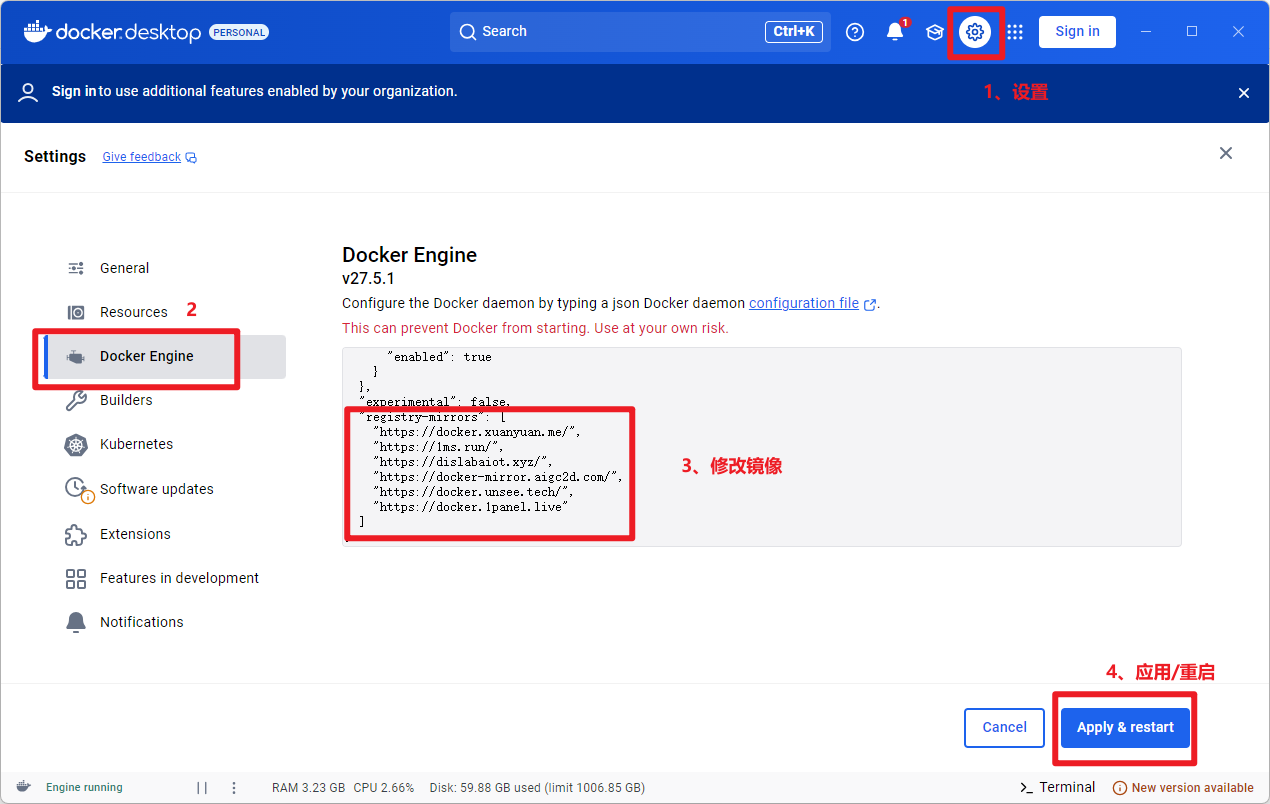Click the Ctrl+K shortcut badge
This screenshot has width=1270, height=804.
pos(794,32)
